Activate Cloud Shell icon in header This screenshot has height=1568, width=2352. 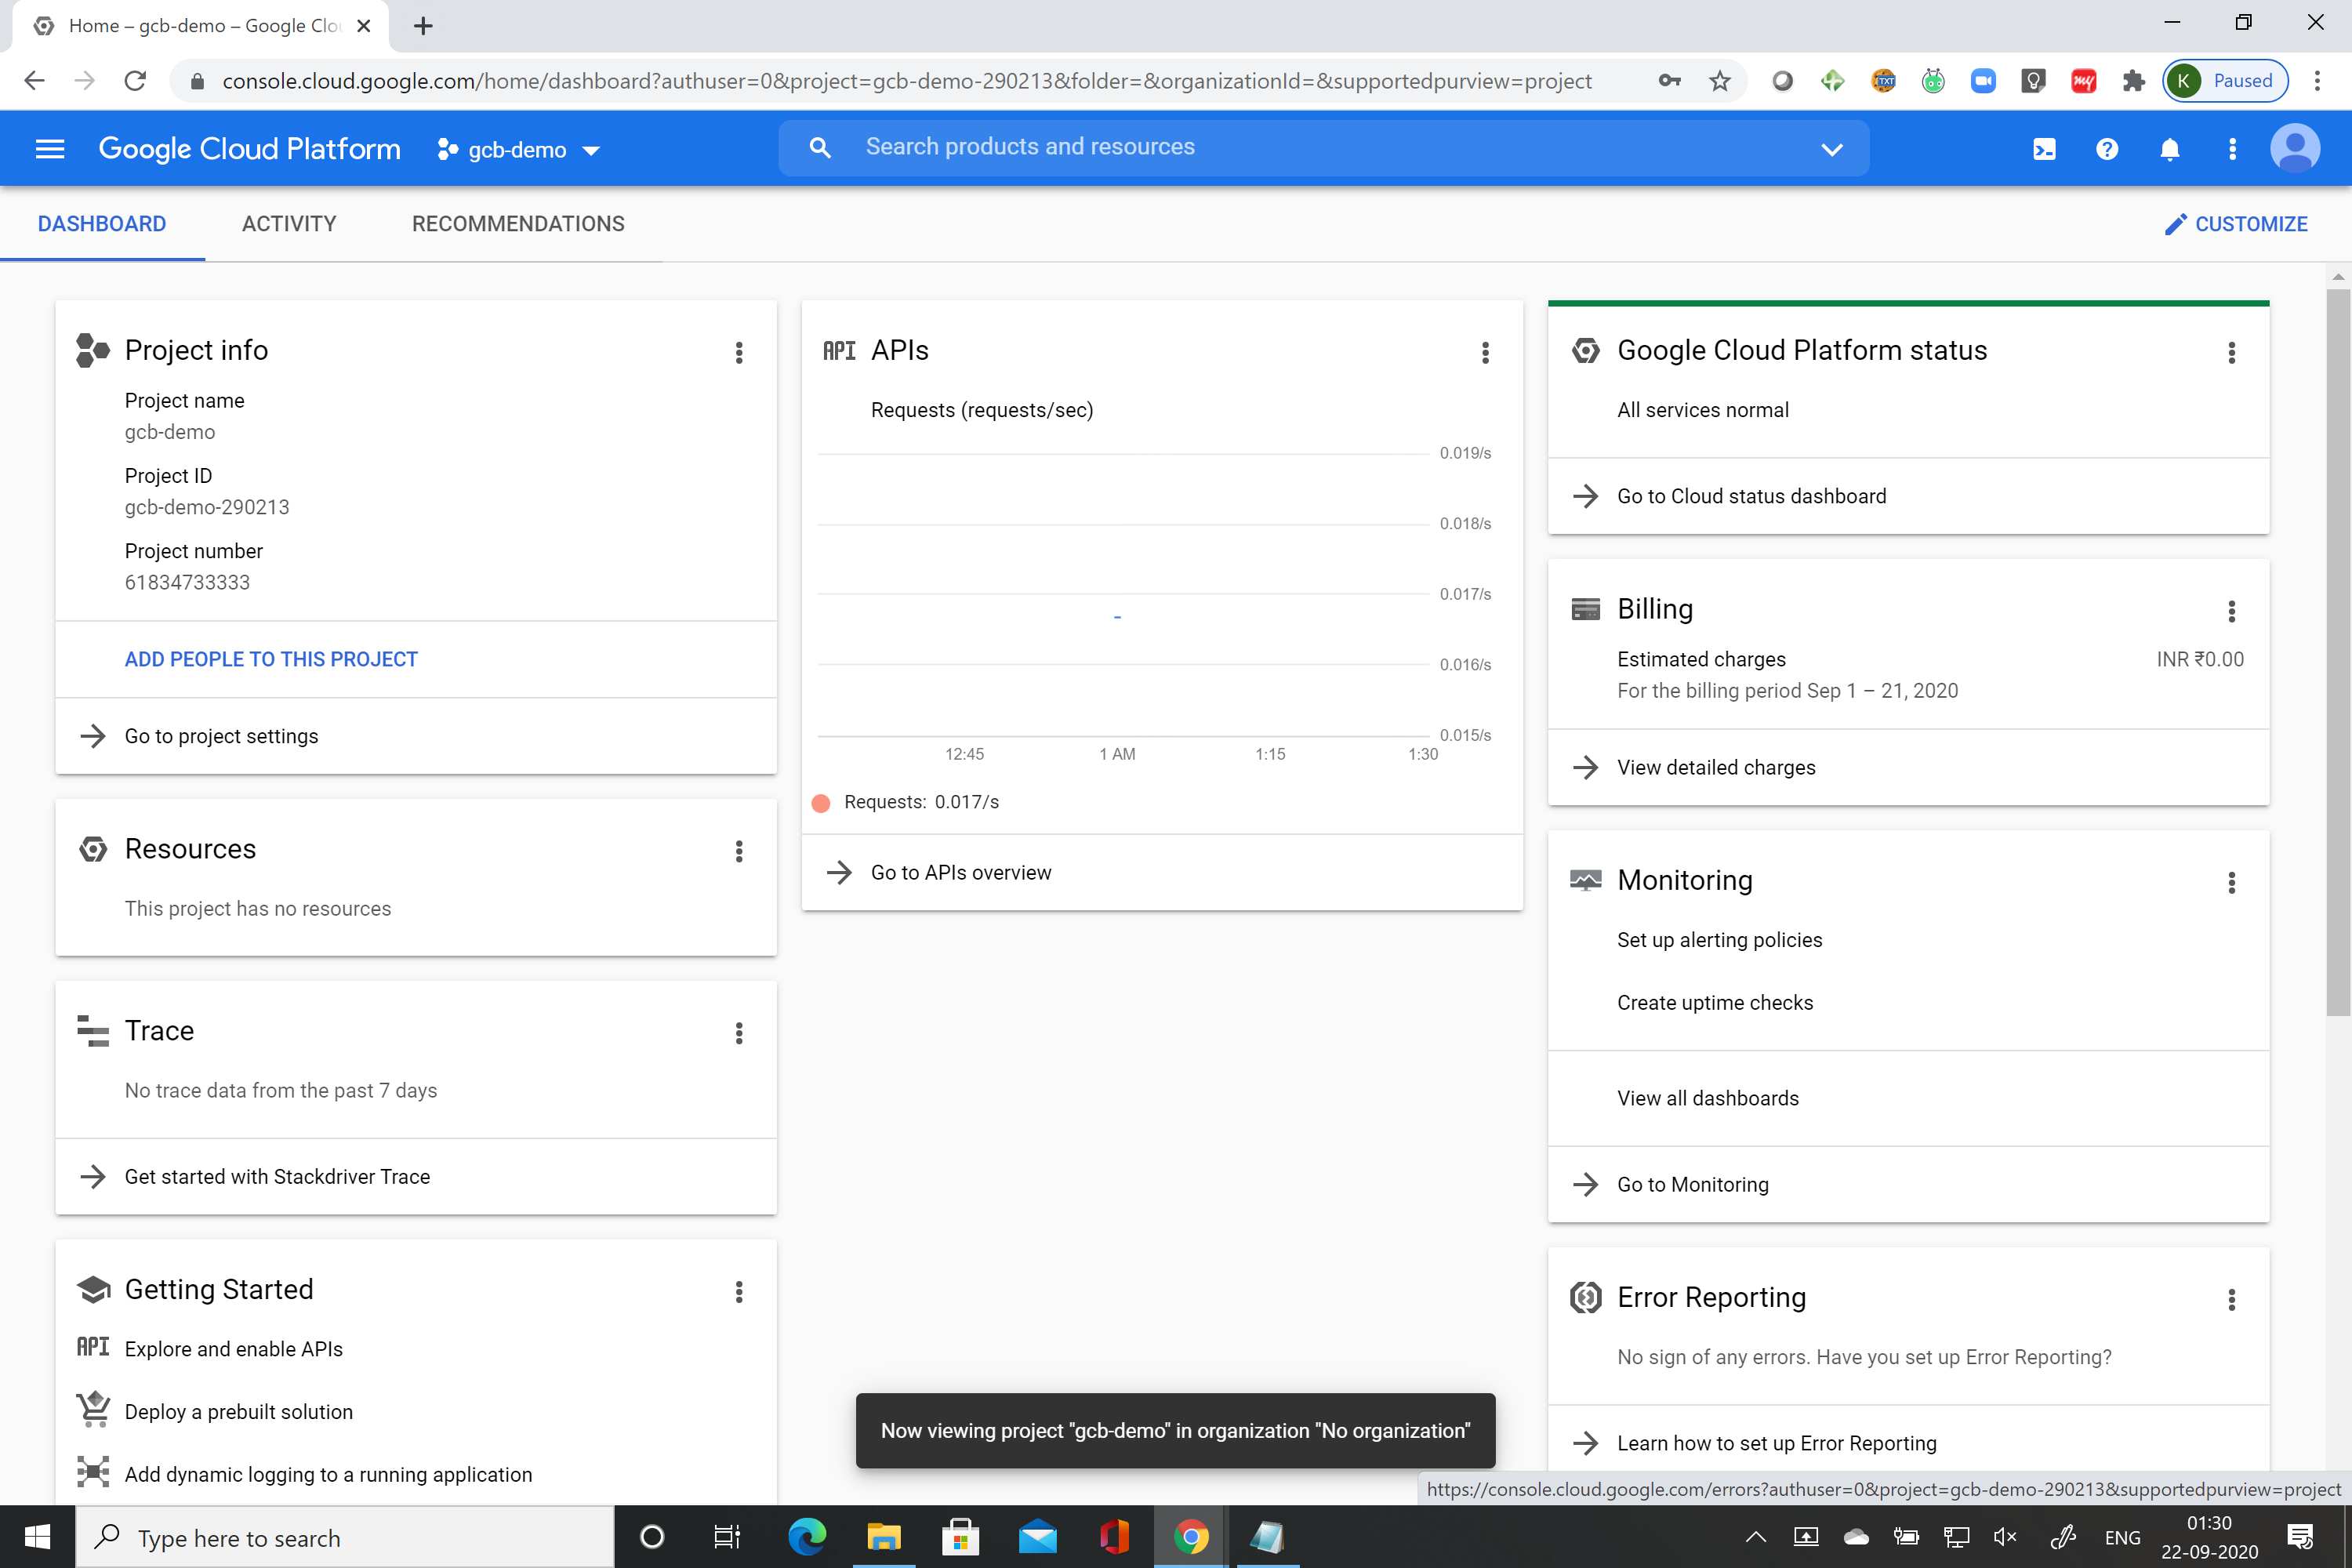tap(2044, 149)
